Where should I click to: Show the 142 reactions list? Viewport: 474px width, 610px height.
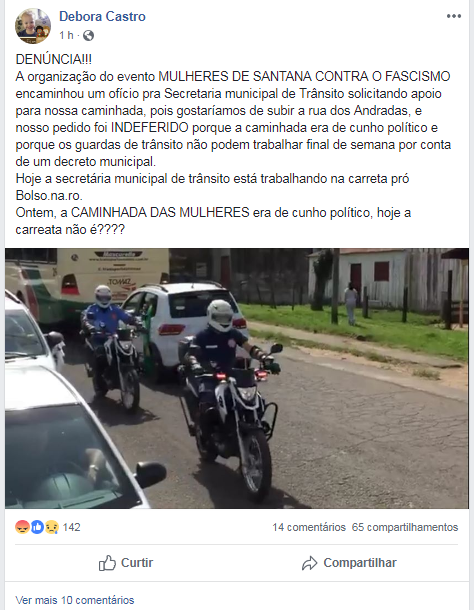click(72, 527)
